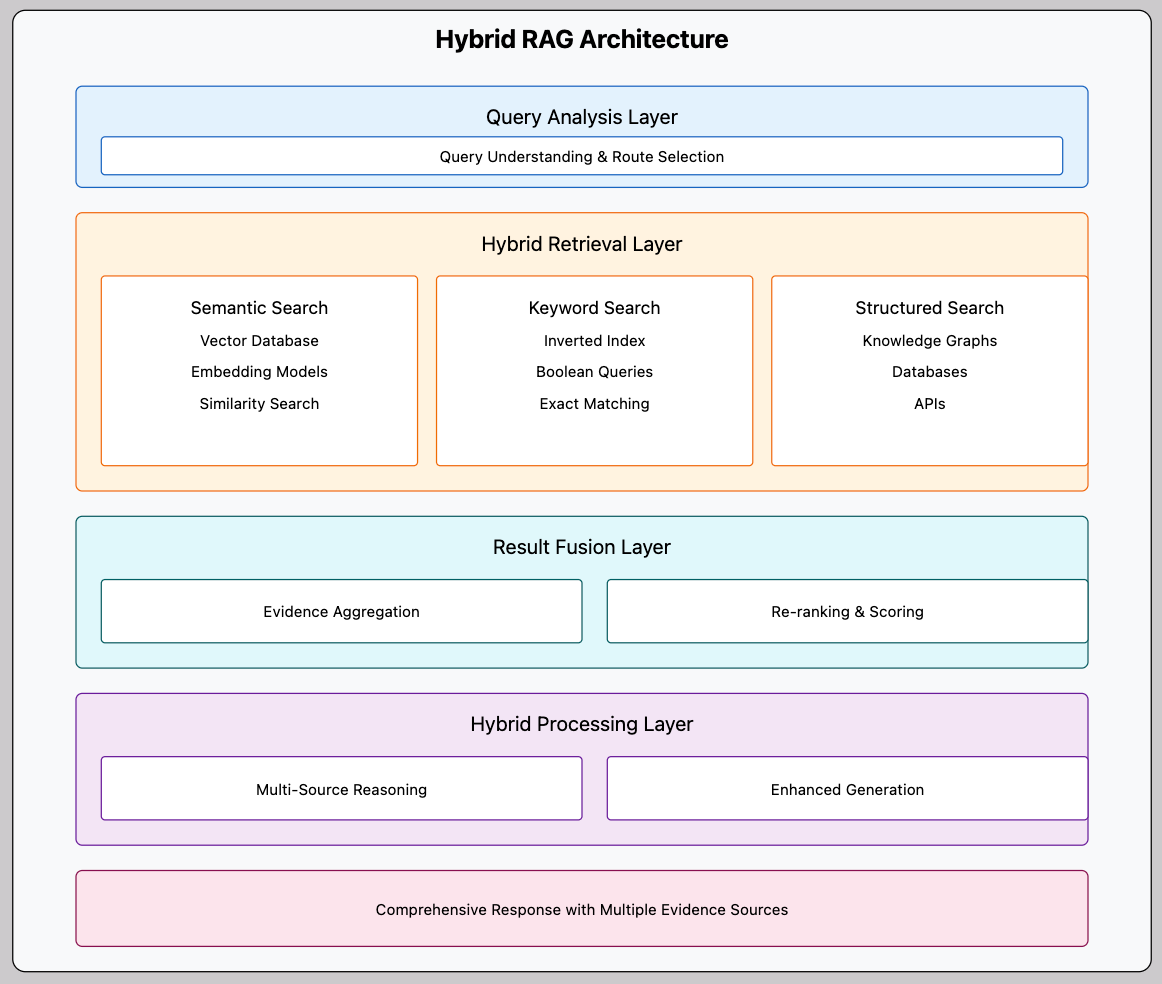This screenshot has width=1162, height=984.
Task: Click the Similarity Search item
Action: pos(259,404)
